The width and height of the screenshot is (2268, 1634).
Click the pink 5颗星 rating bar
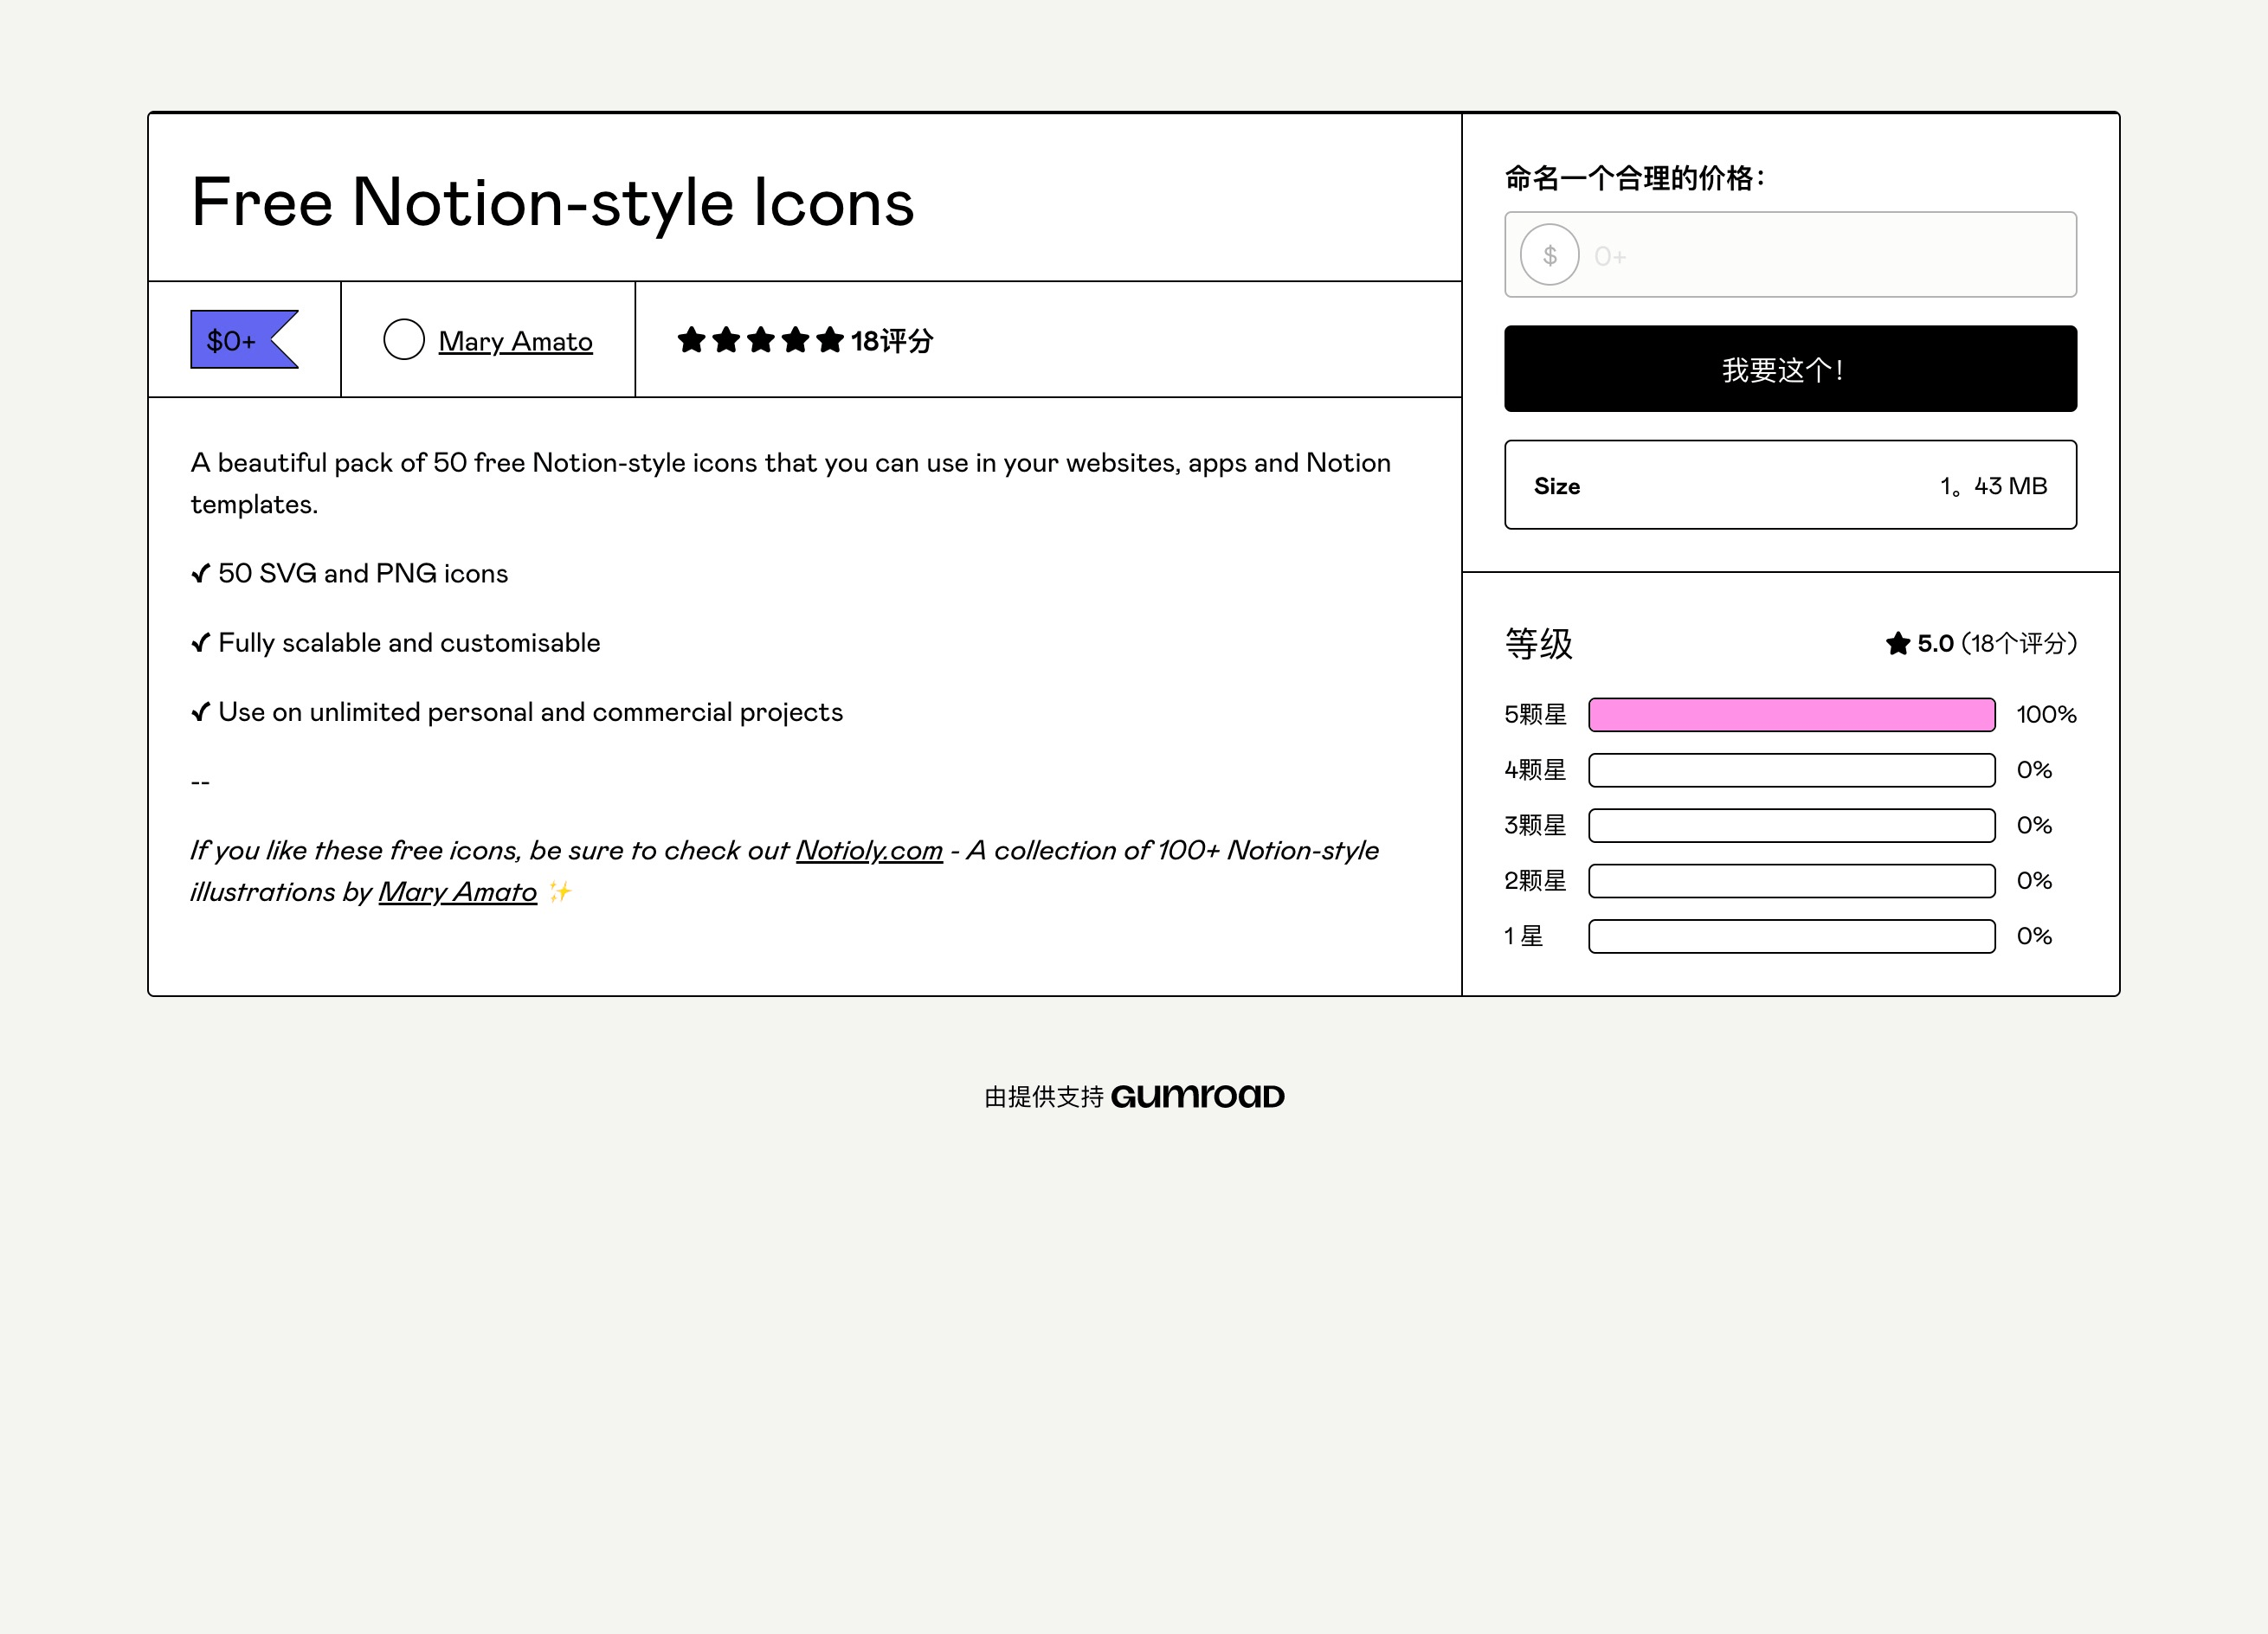pyautogui.click(x=1791, y=714)
